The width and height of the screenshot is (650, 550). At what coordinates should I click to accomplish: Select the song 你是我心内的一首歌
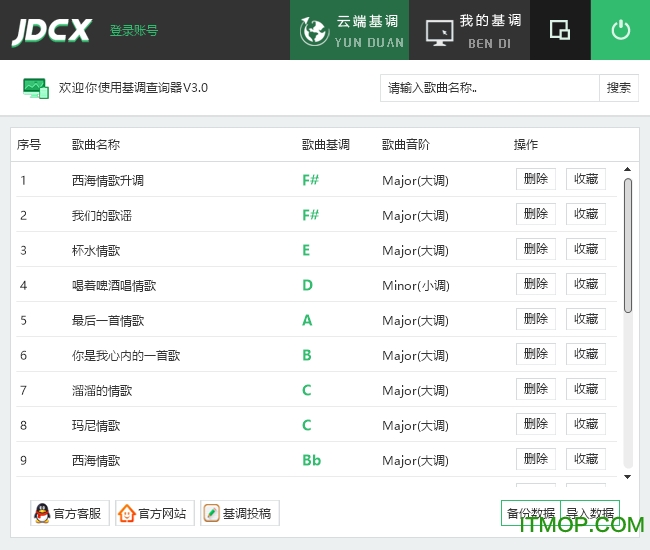point(126,356)
